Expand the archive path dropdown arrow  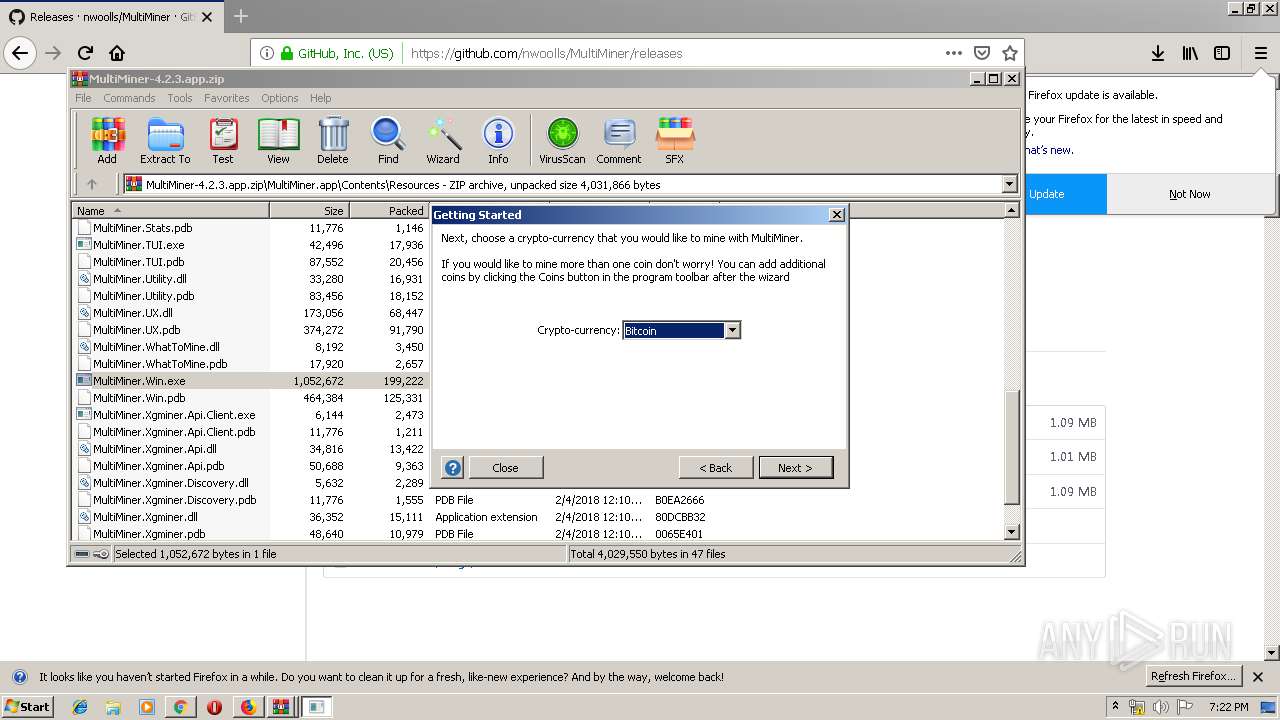pyautogui.click(x=1009, y=184)
